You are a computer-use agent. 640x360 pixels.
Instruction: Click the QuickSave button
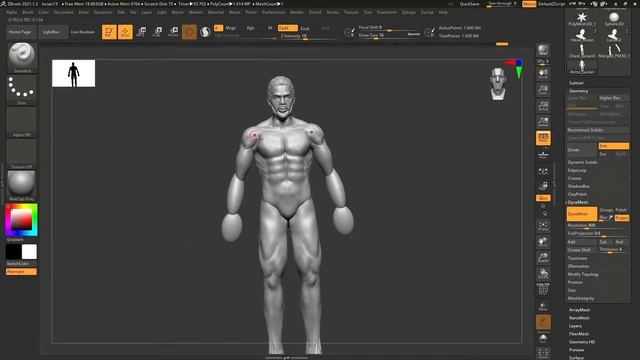(470, 4)
